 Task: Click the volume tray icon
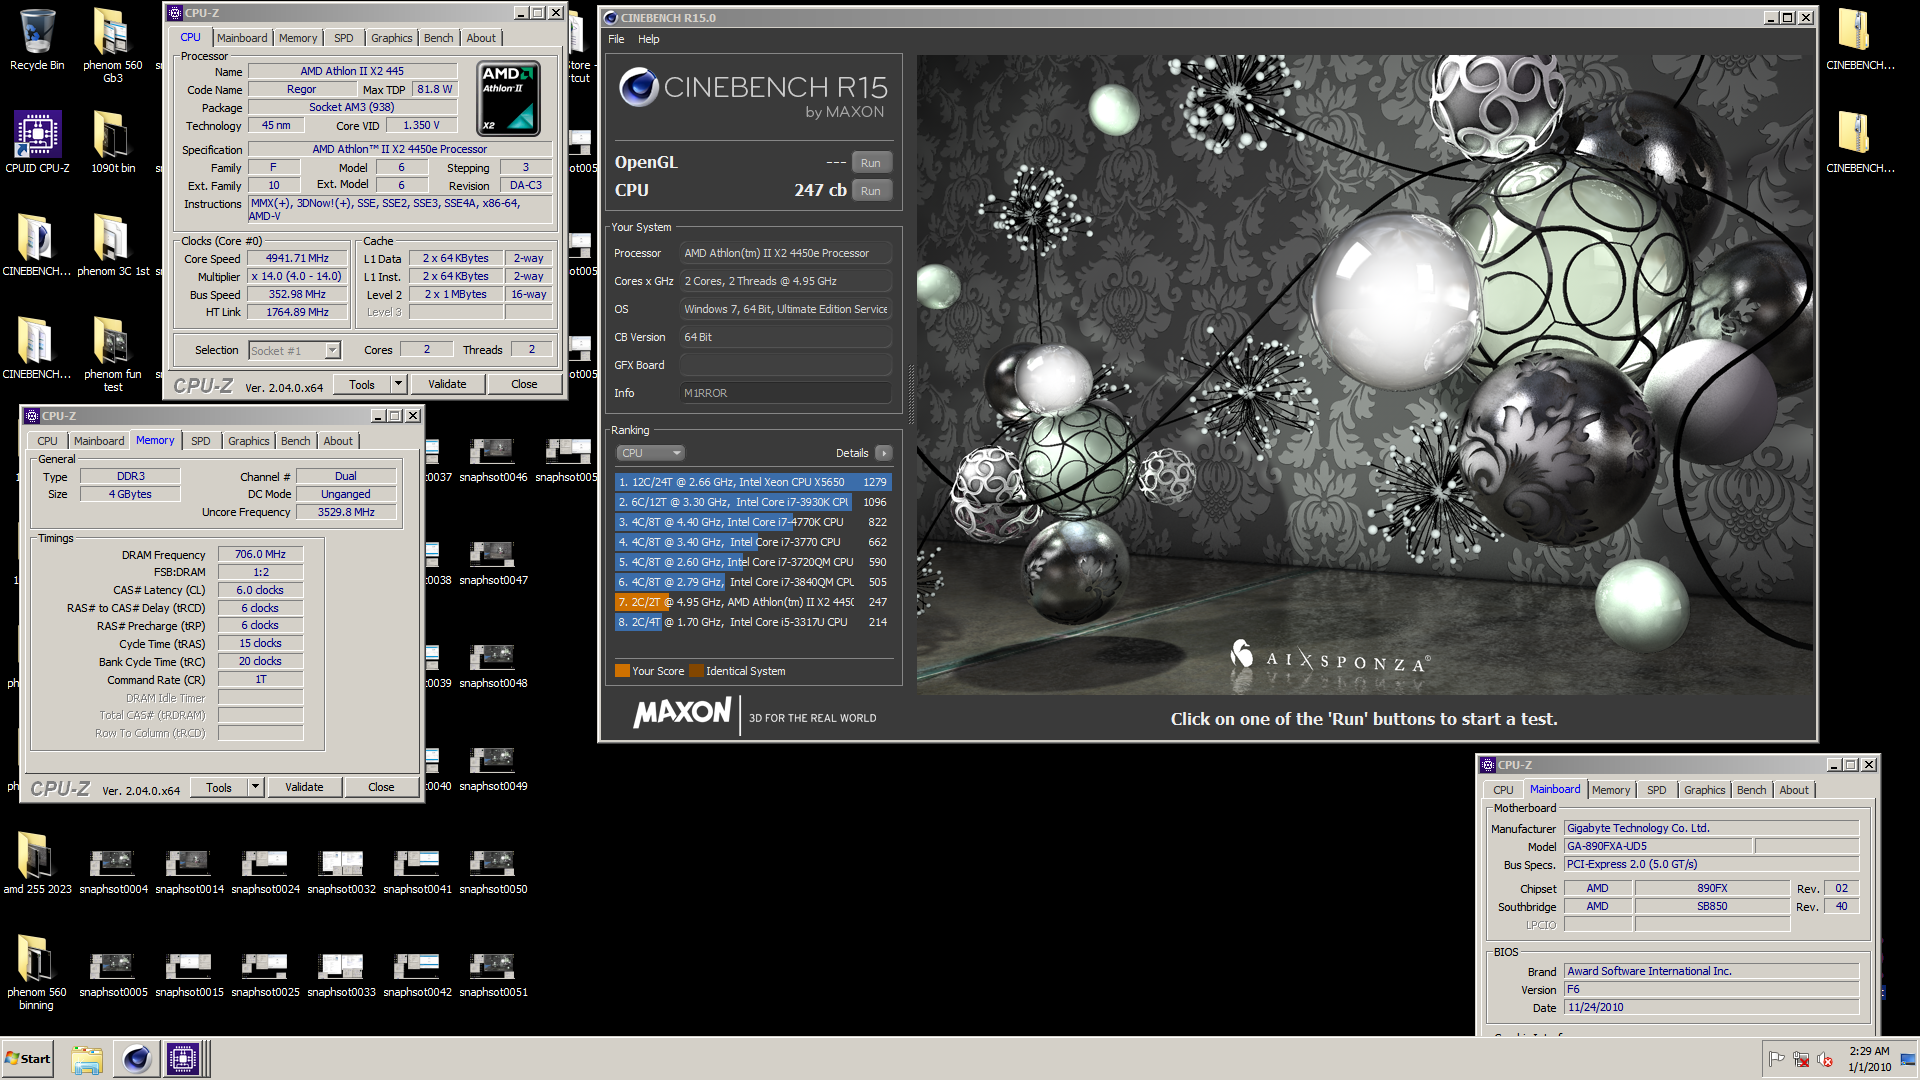[x=1825, y=1059]
